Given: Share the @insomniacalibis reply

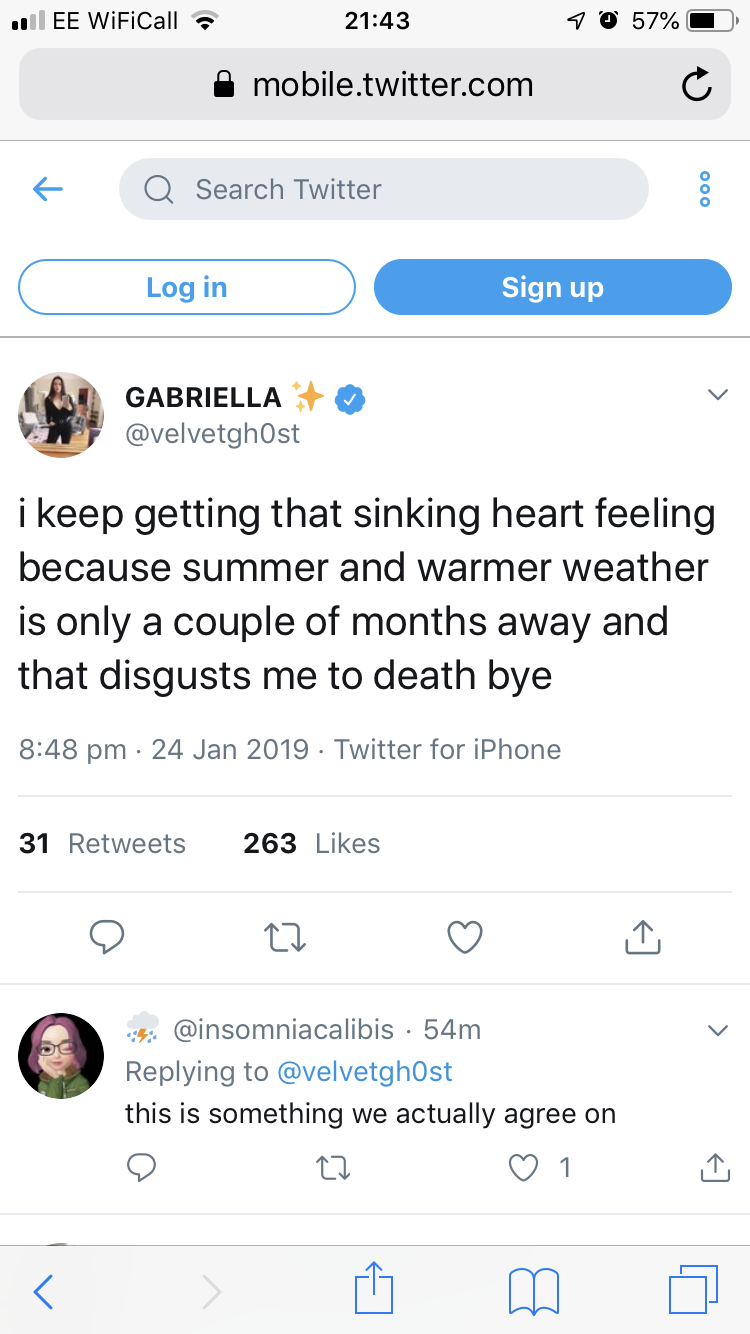Looking at the screenshot, I should 714,1167.
